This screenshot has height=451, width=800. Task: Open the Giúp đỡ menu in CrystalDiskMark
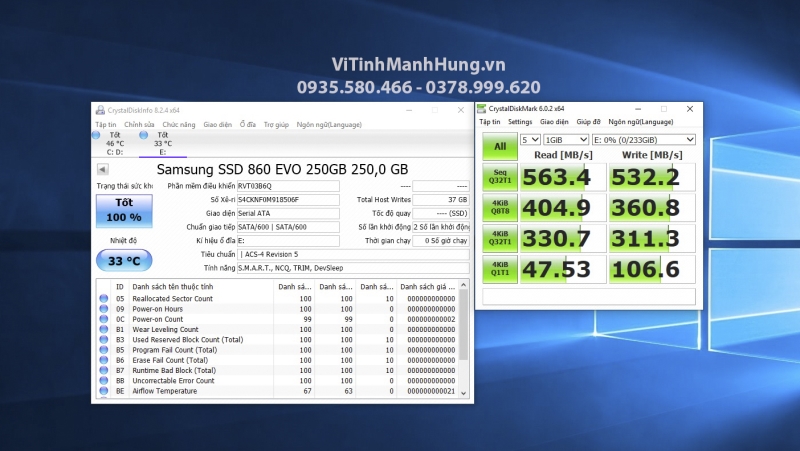tap(588, 122)
